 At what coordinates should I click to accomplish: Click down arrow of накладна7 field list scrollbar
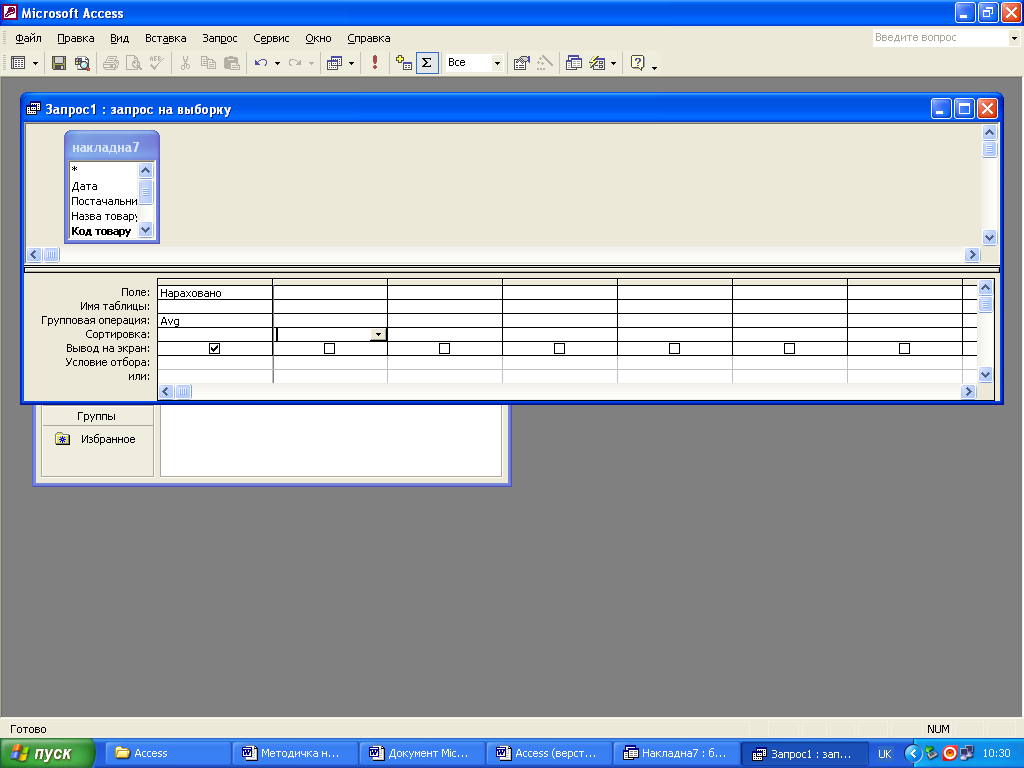point(146,230)
